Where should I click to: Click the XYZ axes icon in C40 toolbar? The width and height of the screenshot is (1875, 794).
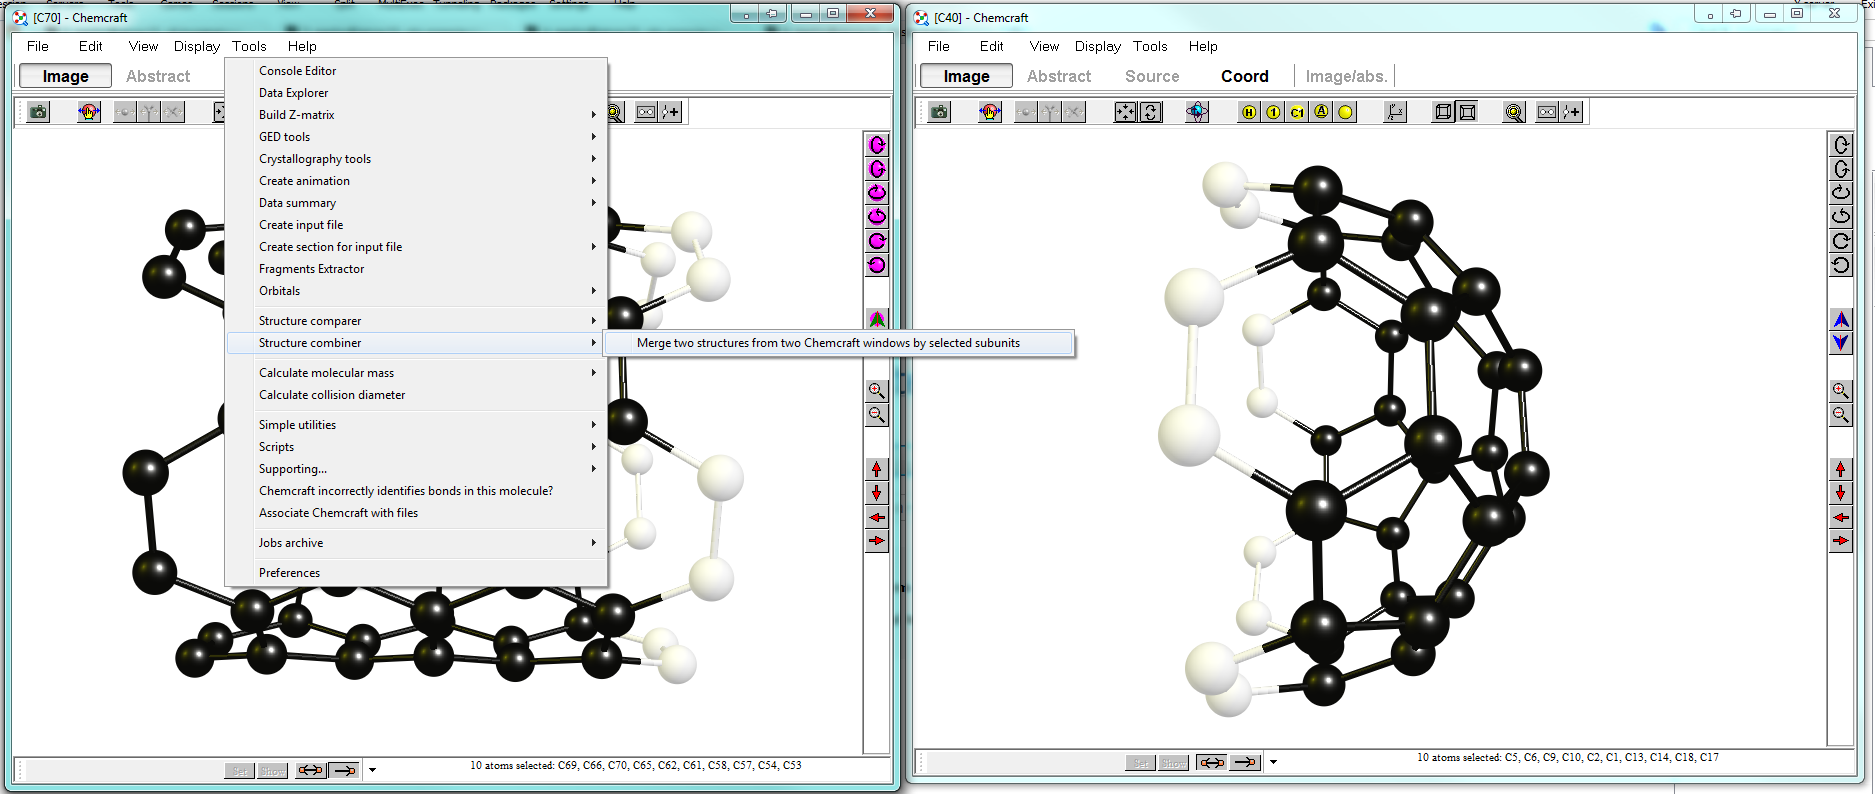(1395, 112)
